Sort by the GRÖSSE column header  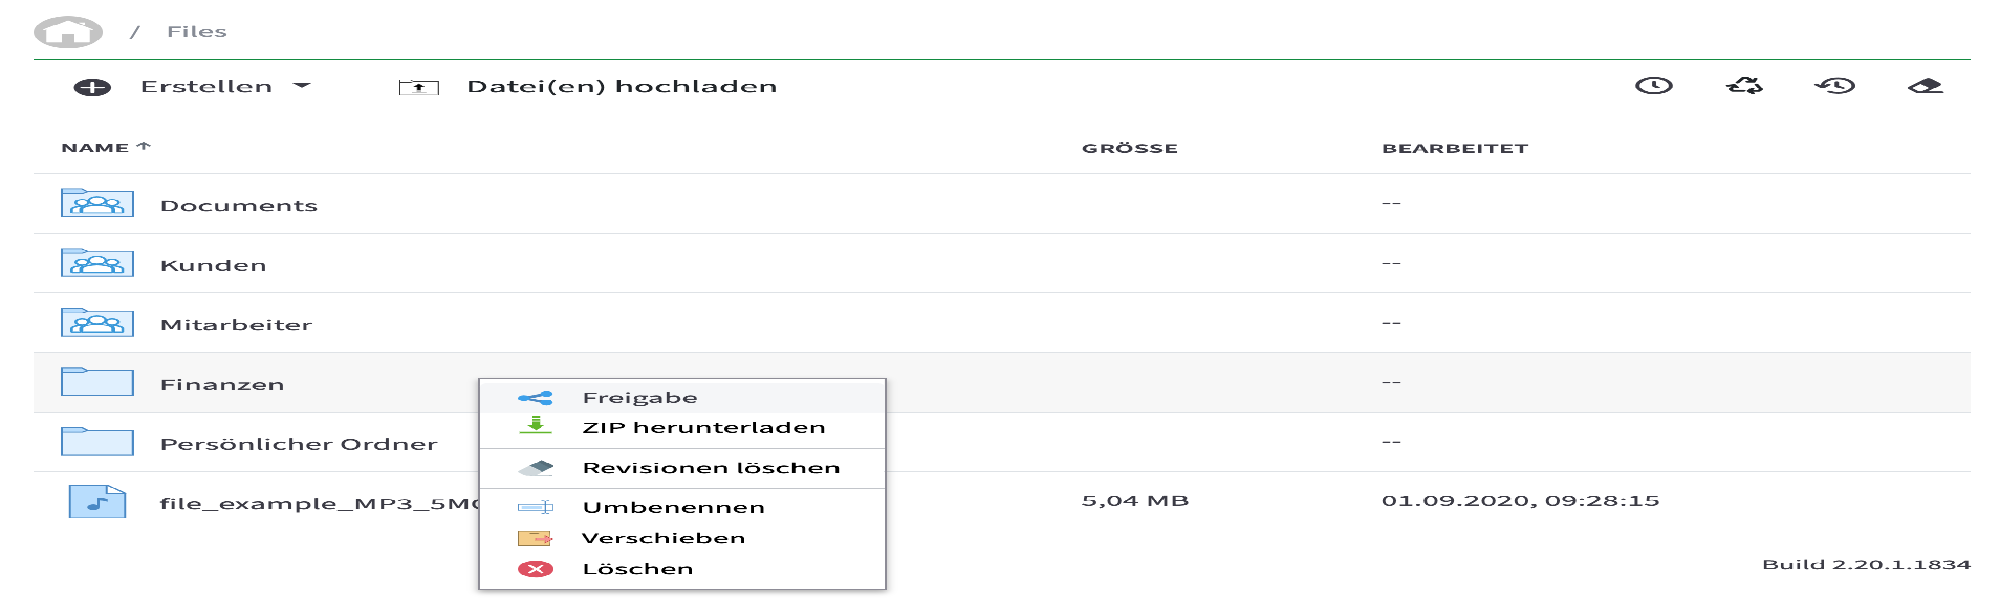click(x=1130, y=149)
